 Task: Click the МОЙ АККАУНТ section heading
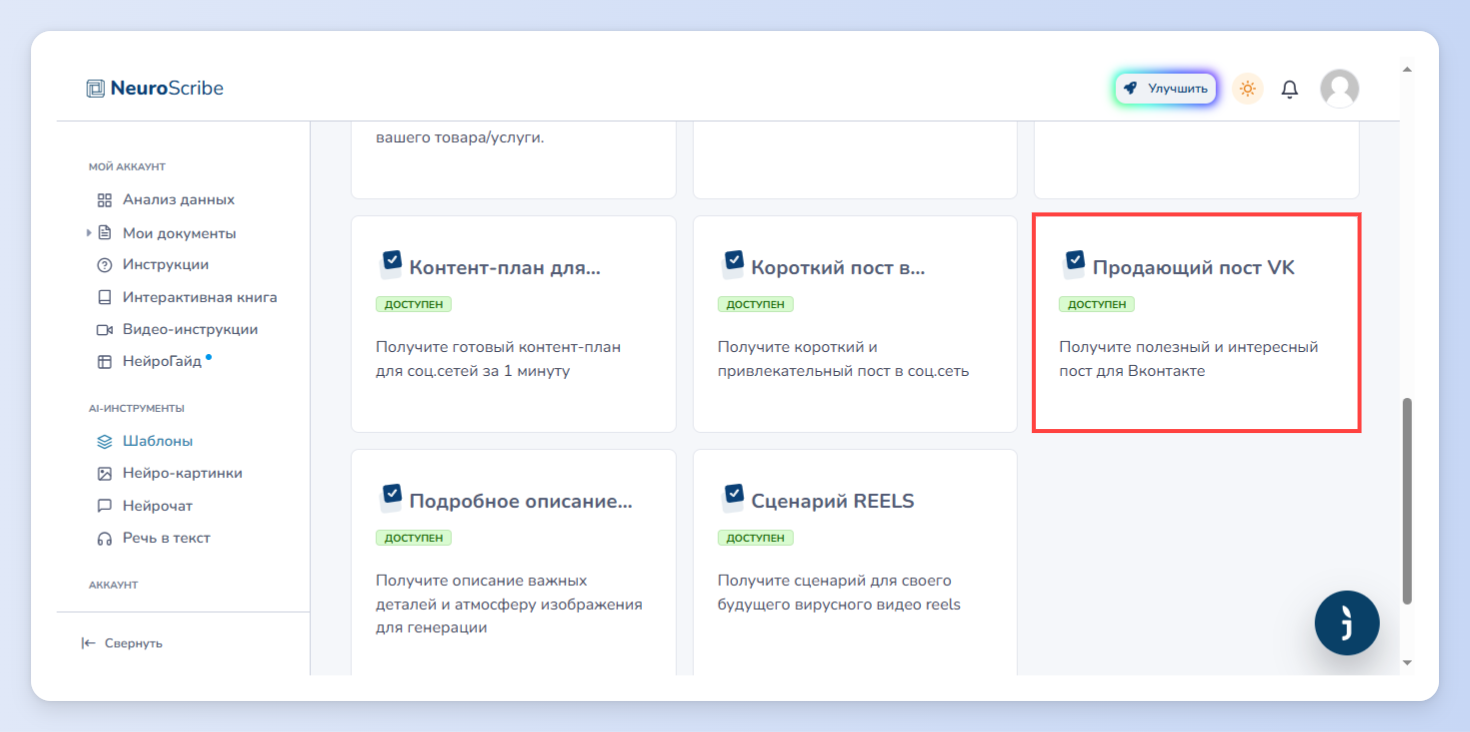coord(127,167)
